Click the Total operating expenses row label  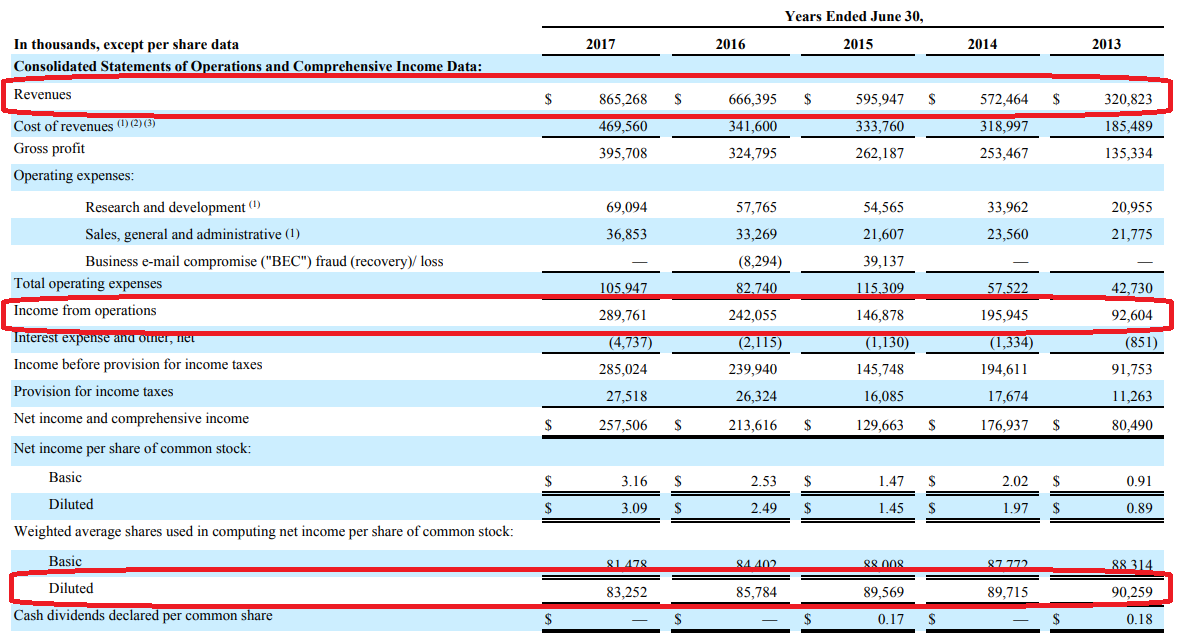84,284
